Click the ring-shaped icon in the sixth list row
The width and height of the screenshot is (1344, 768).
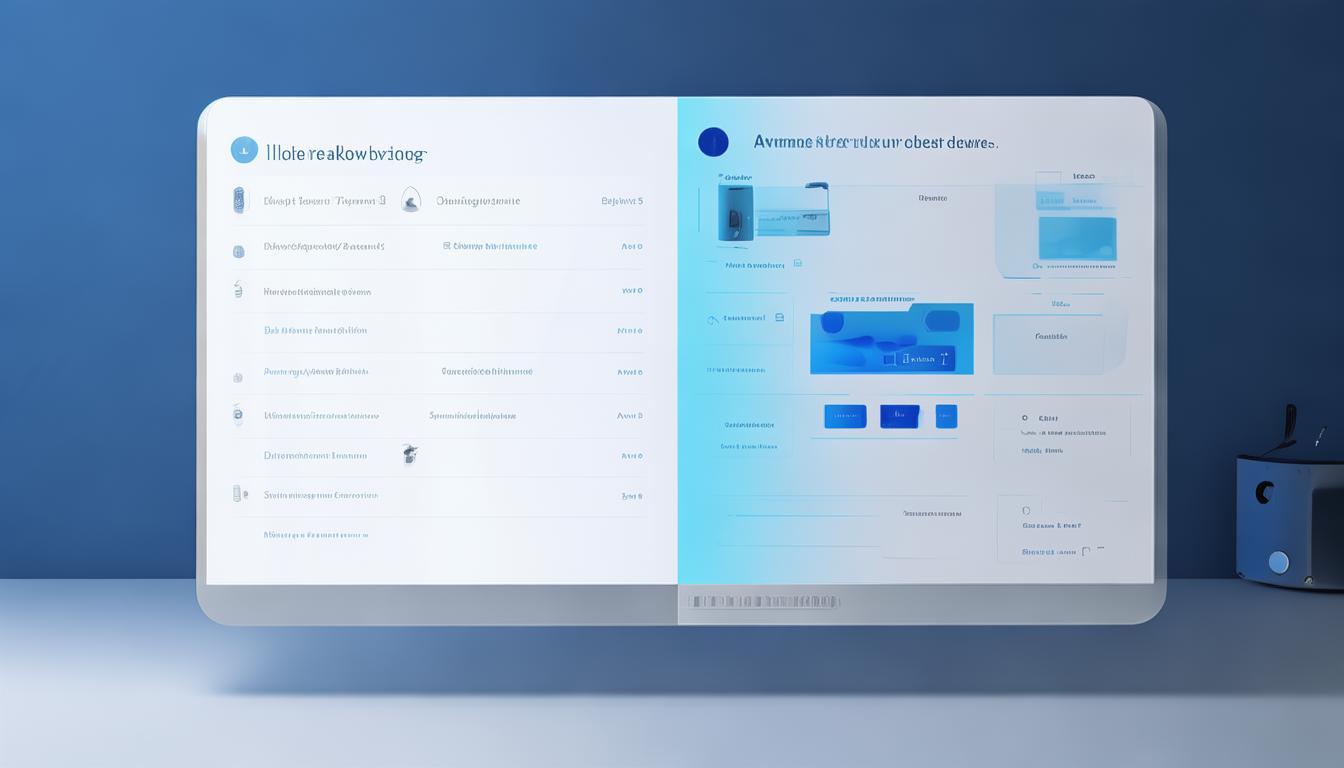click(x=237, y=413)
